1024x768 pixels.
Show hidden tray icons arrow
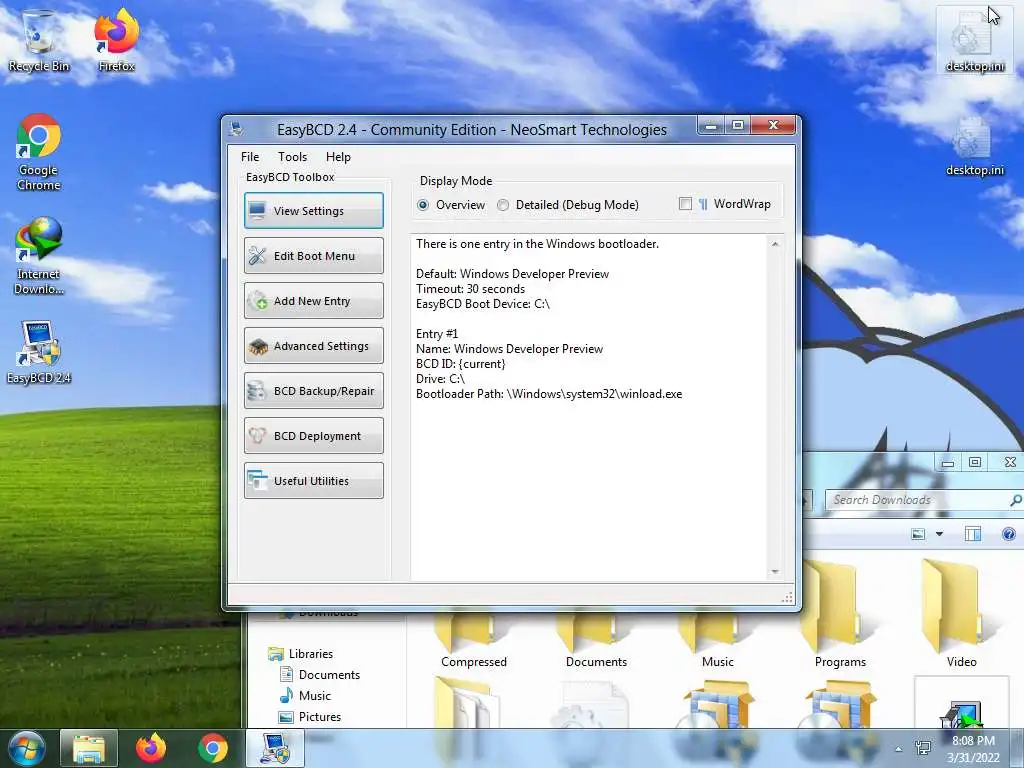(x=899, y=749)
